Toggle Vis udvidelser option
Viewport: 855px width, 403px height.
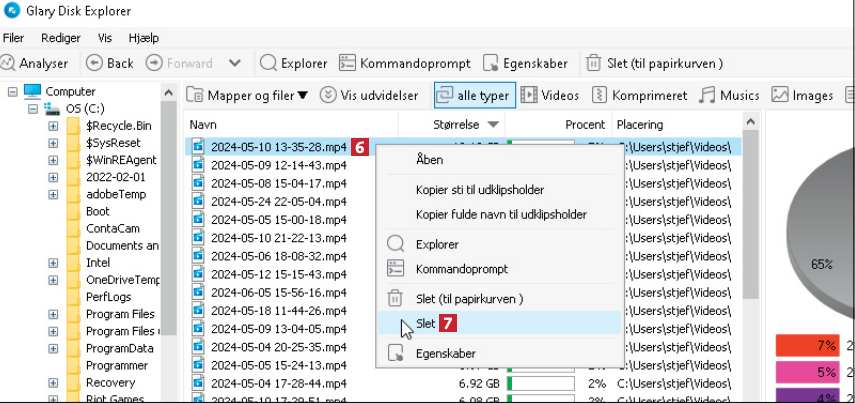pyautogui.click(x=328, y=95)
